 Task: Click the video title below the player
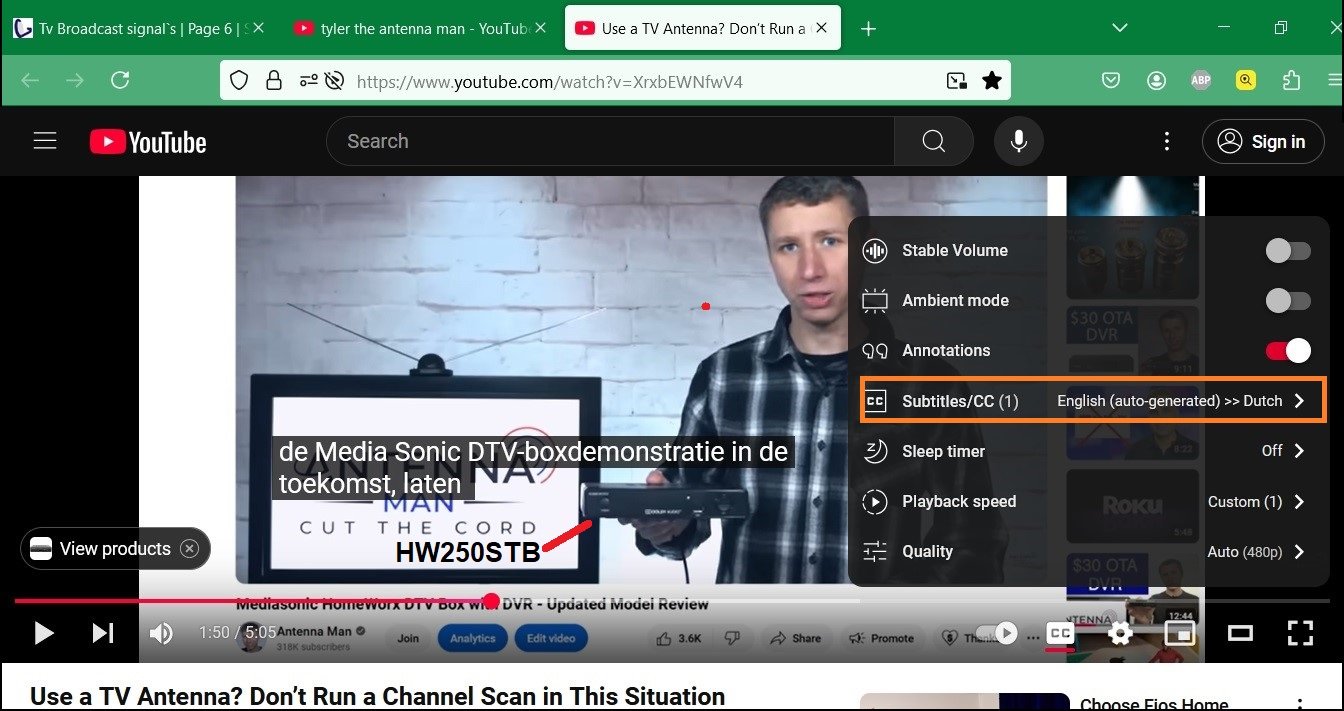[x=377, y=696]
